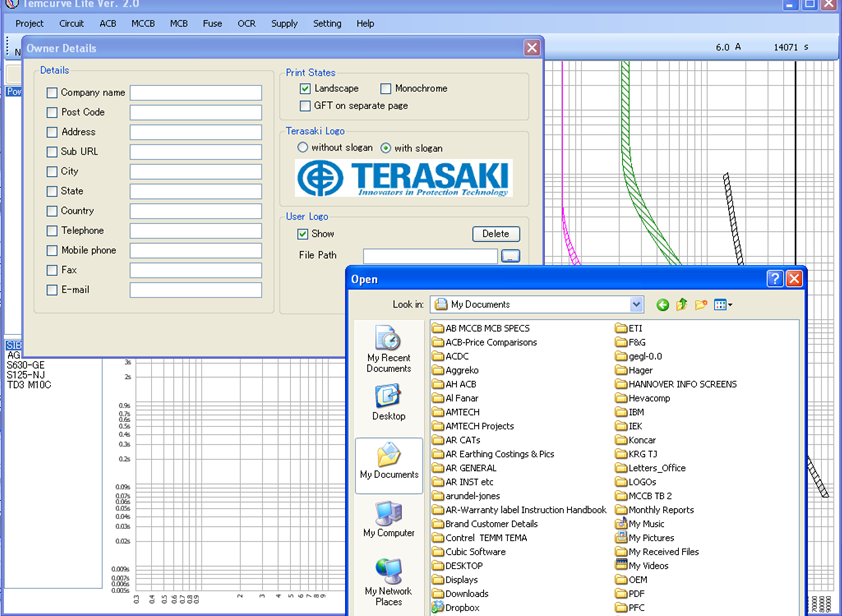Screen dimensions: 842x616
Task: Create new folder icon in Open dialog
Action: pyautogui.click(x=701, y=305)
